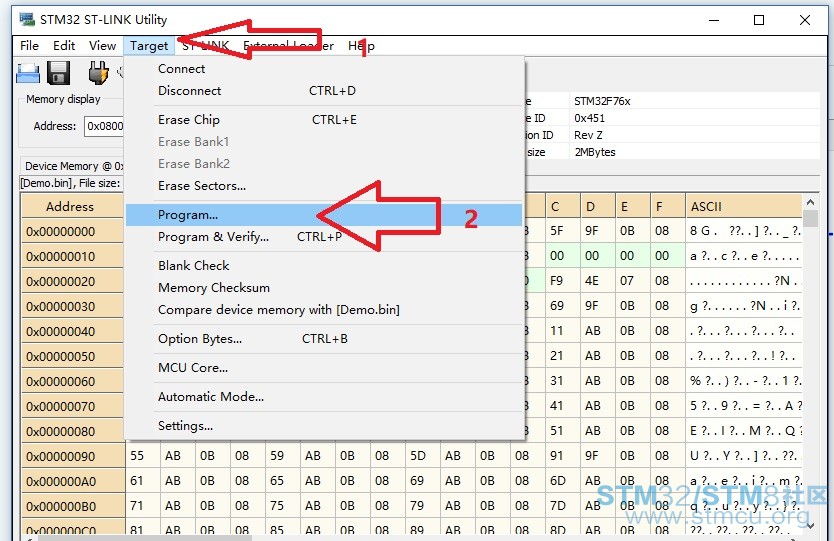
Task: Click the scrollbar up arrow in memory table
Action: coord(810,202)
